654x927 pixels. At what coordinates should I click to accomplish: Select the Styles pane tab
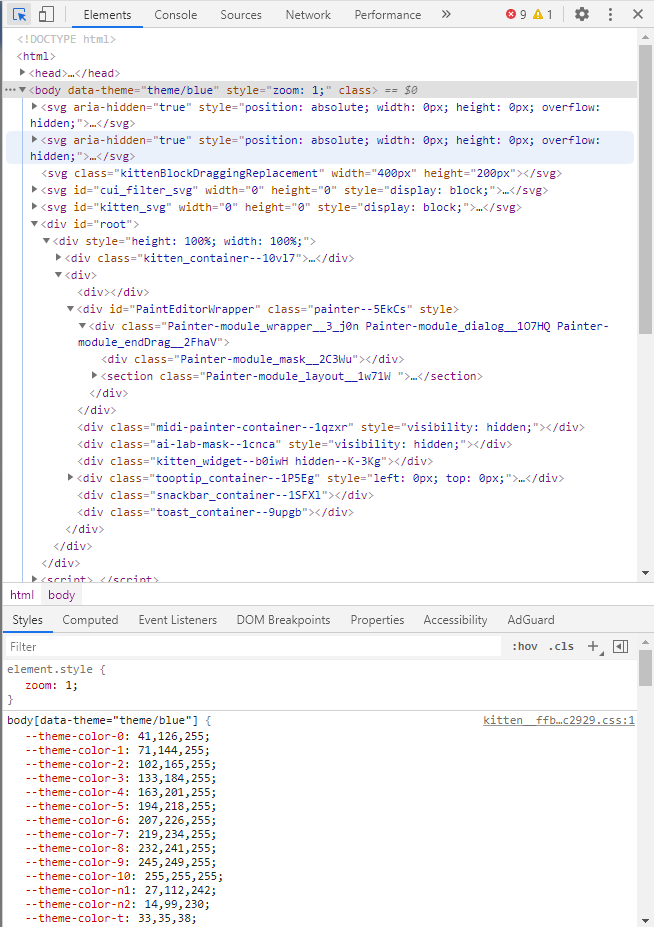tap(27, 620)
